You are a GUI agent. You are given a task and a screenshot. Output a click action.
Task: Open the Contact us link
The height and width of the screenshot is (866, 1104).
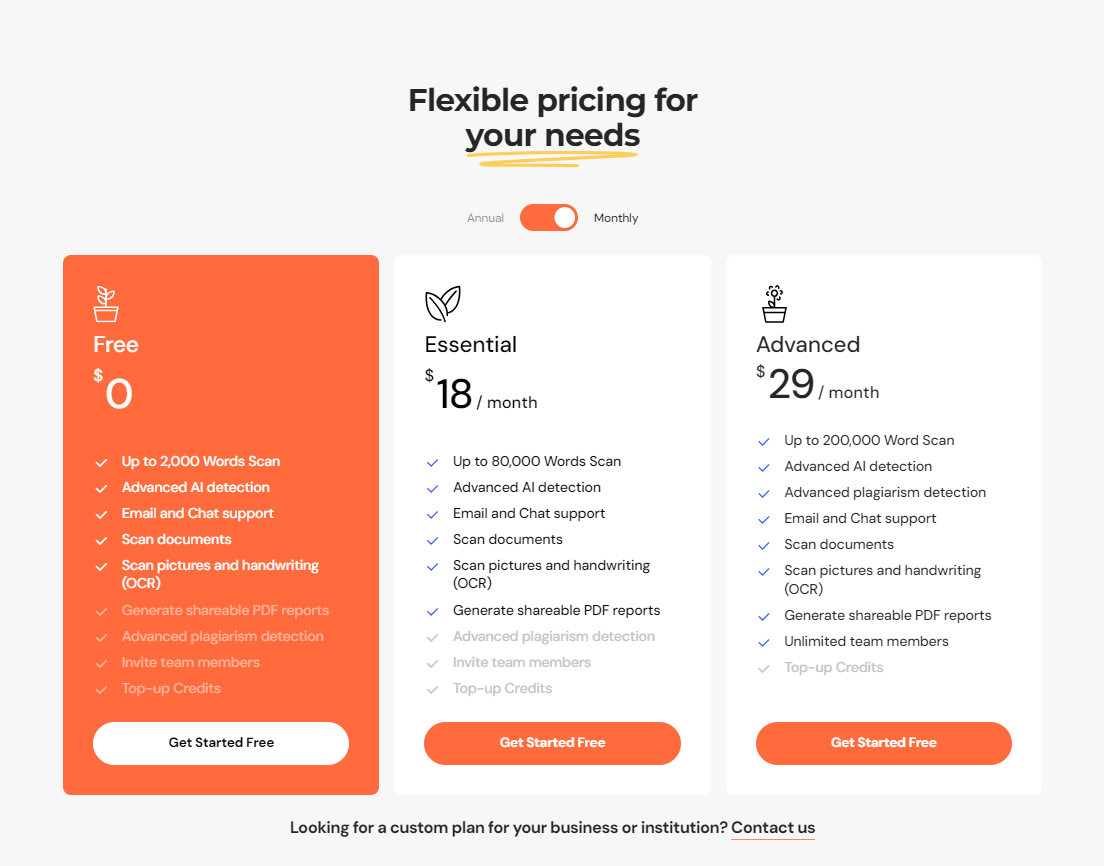(x=773, y=828)
